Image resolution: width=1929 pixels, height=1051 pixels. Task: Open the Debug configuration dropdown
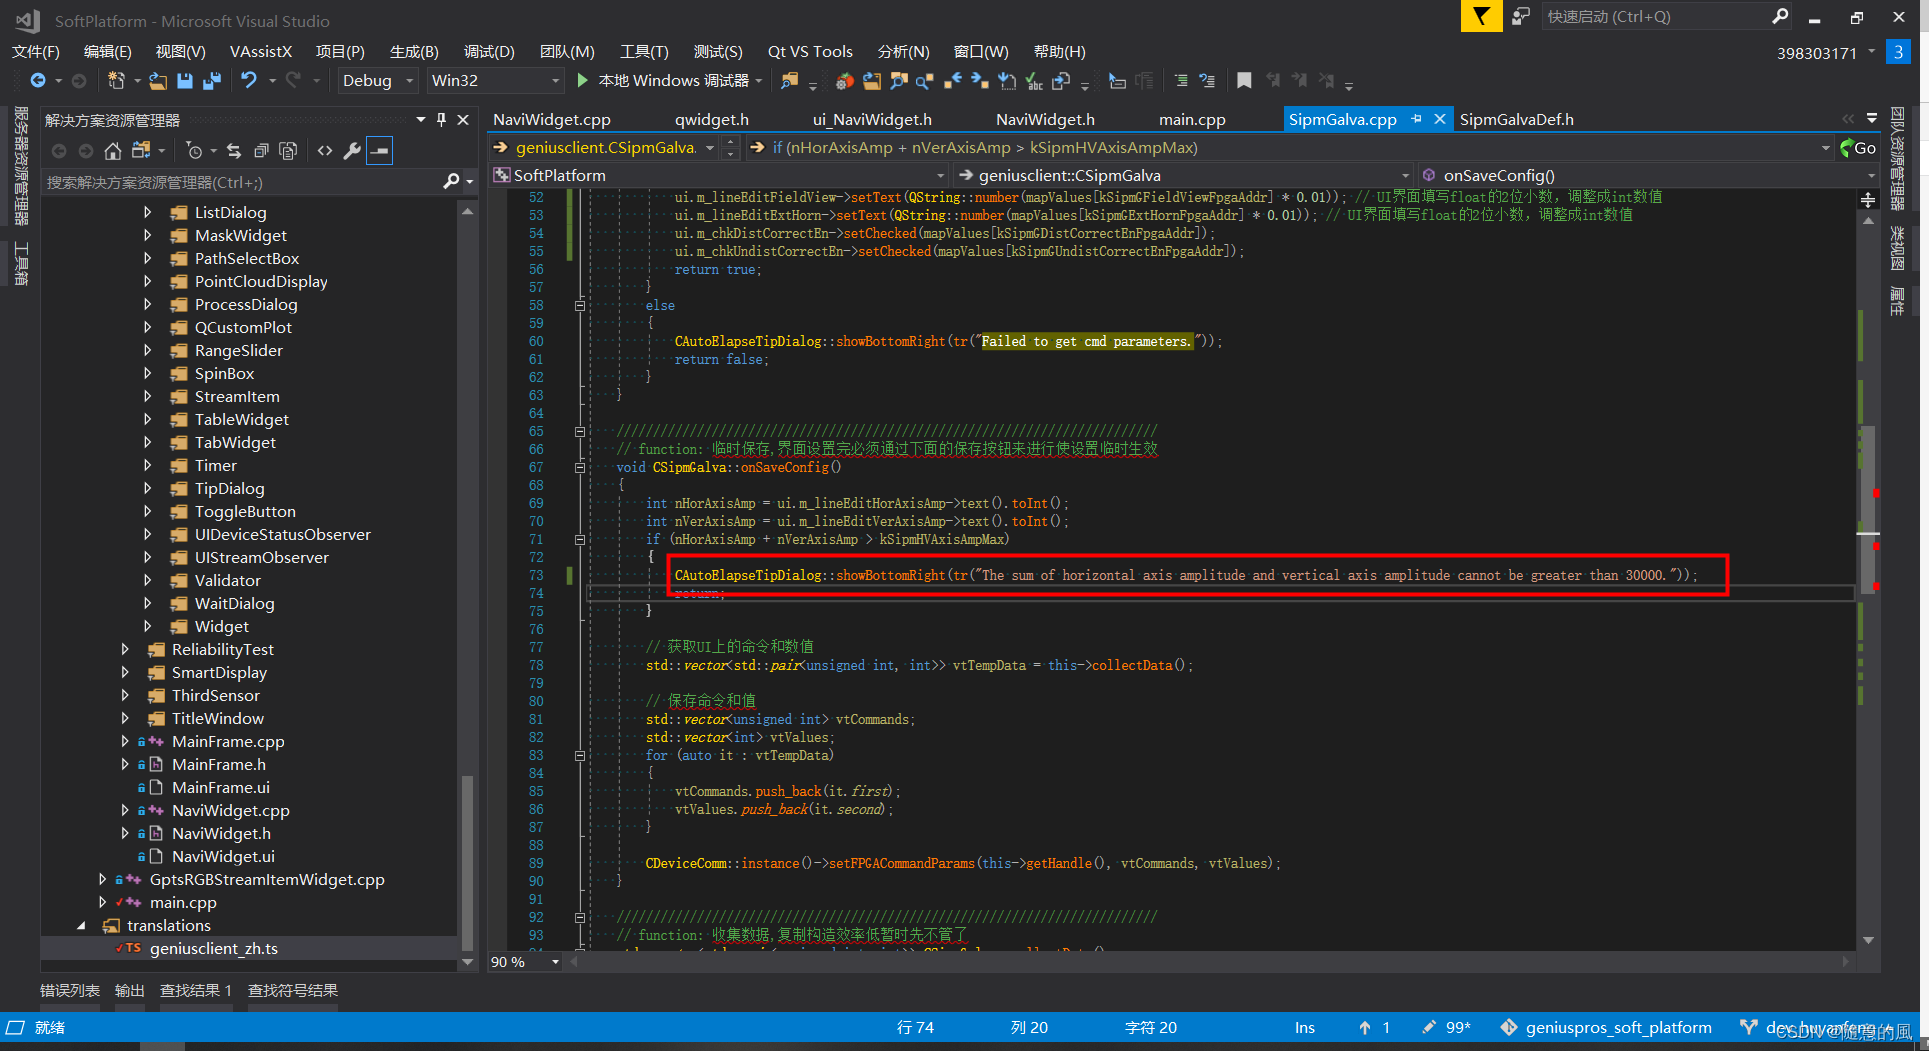click(378, 81)
